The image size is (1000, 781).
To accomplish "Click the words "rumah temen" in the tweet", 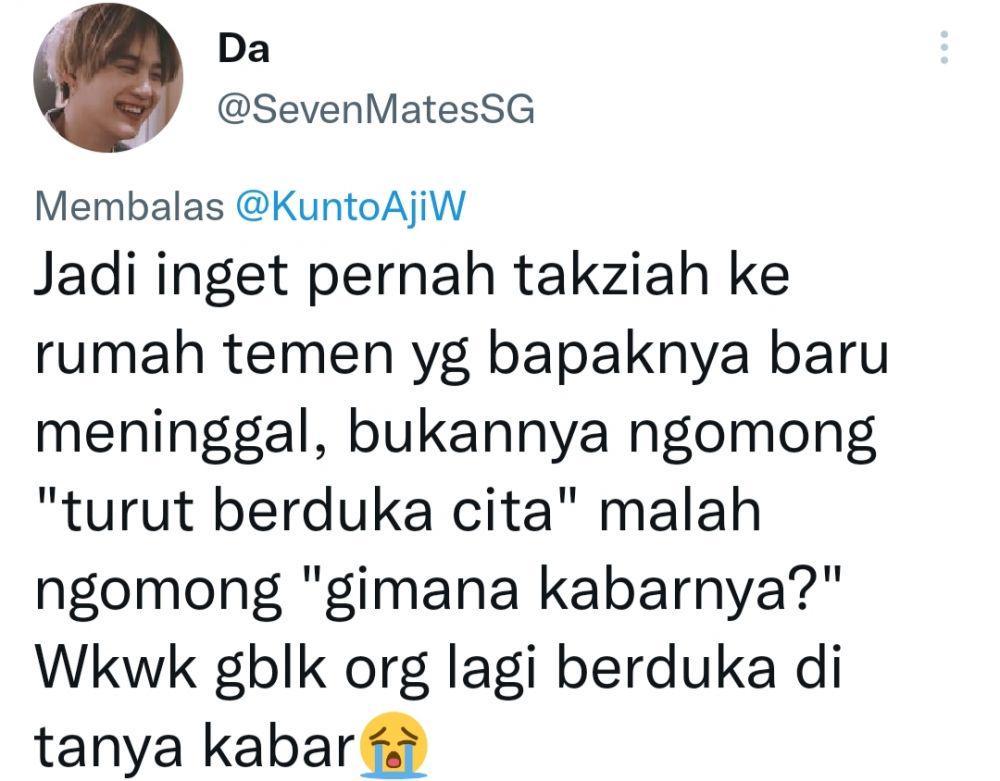I will 215,354.
